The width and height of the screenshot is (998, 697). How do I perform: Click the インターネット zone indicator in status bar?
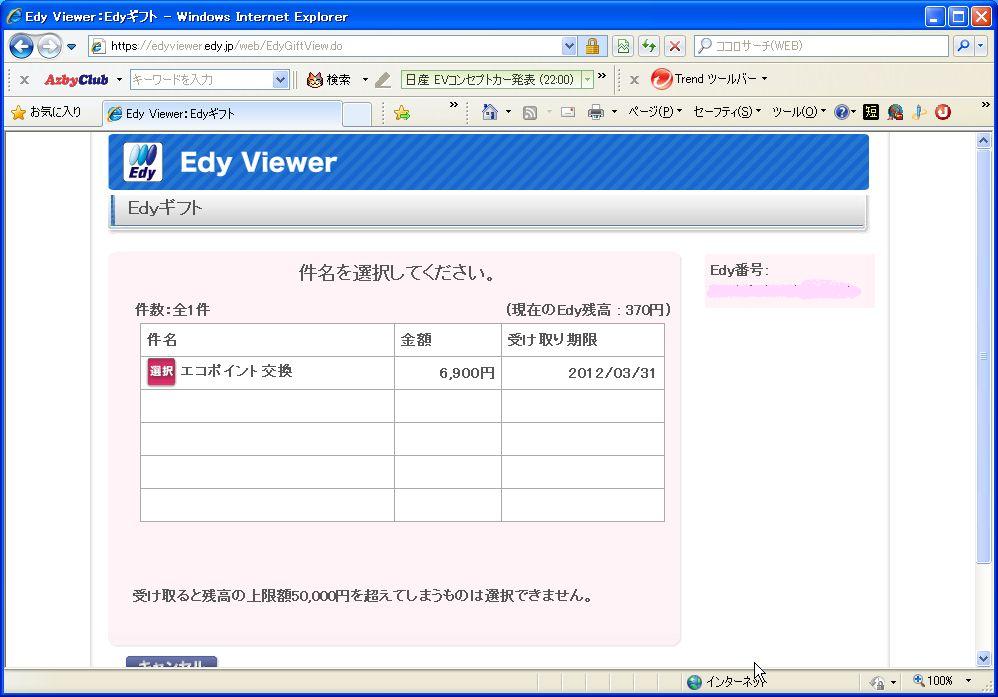click(727, 682)
